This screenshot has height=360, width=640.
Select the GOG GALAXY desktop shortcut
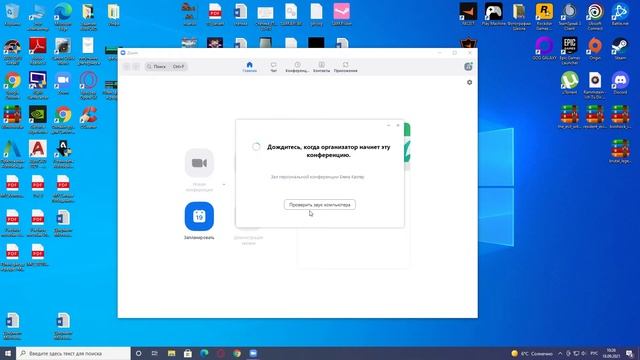(x=544, y=49)
